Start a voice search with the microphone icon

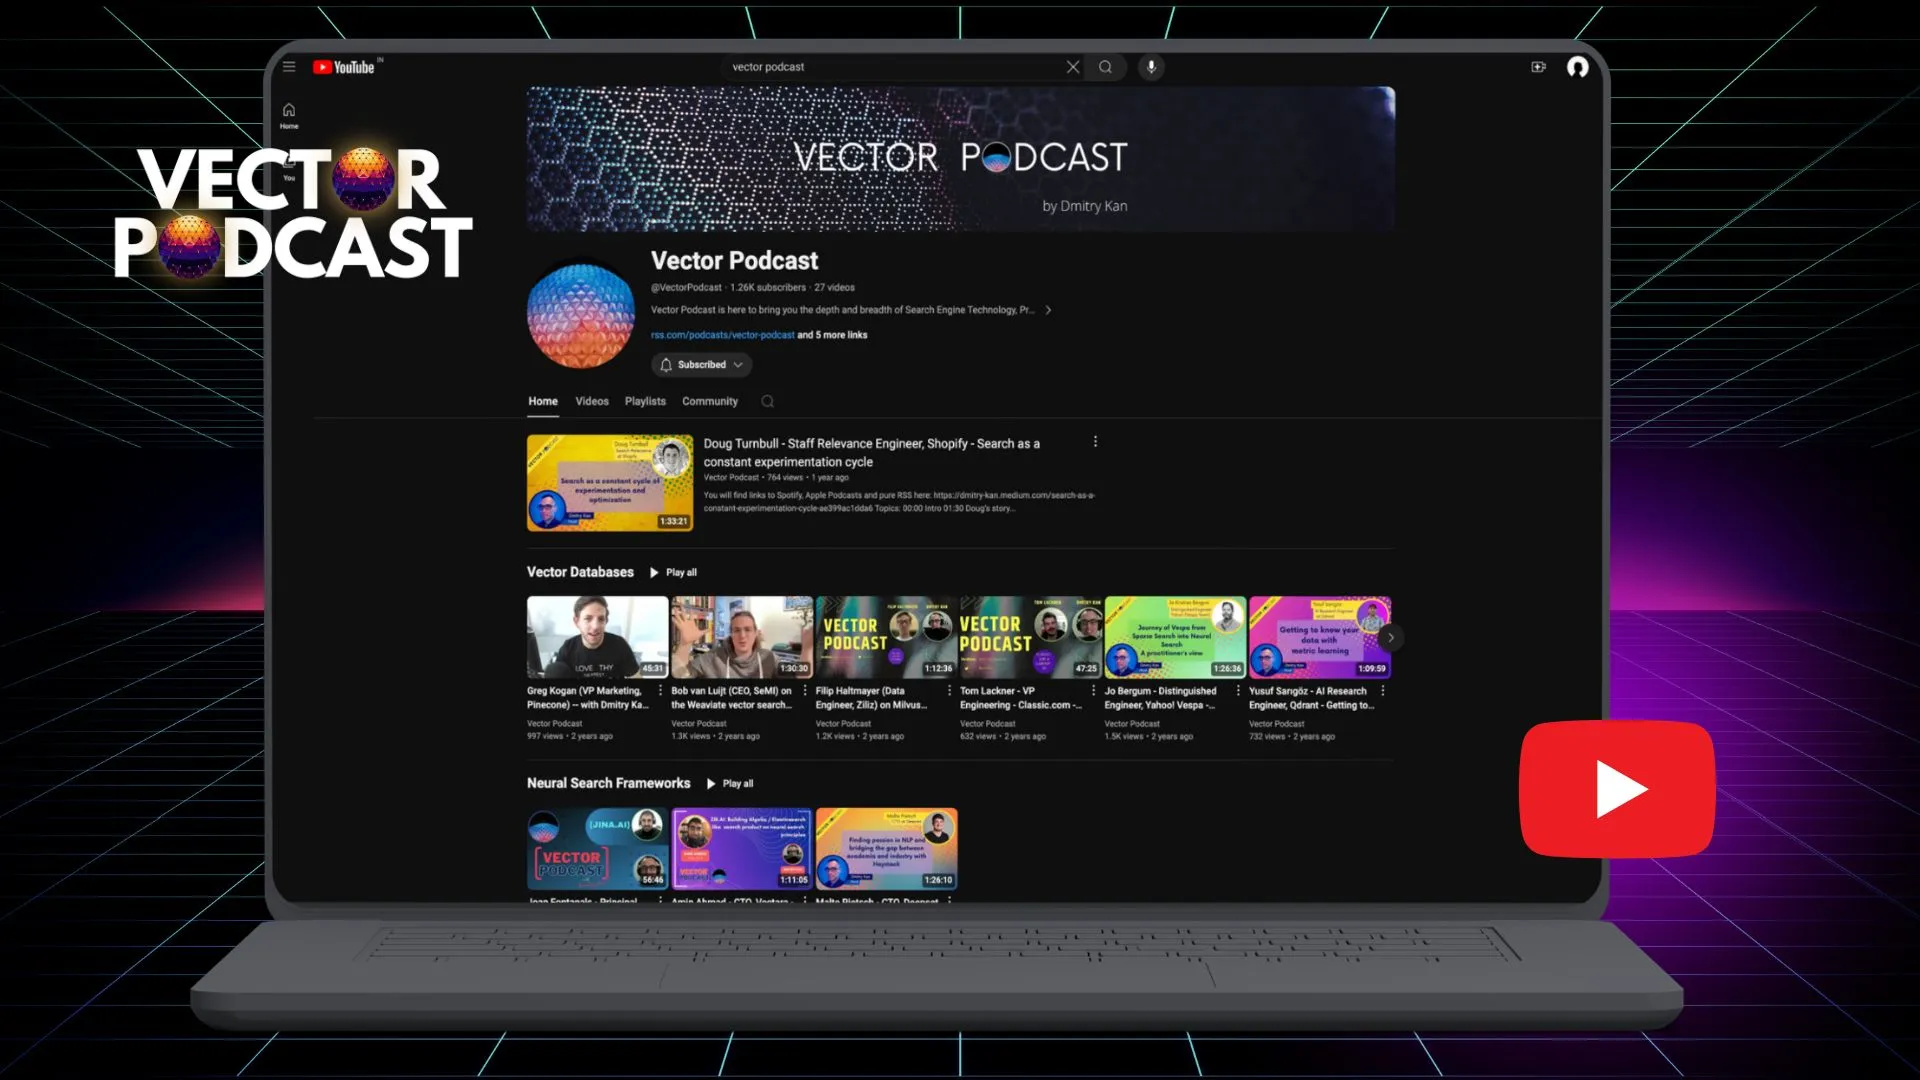click(x=1150, y=67)
